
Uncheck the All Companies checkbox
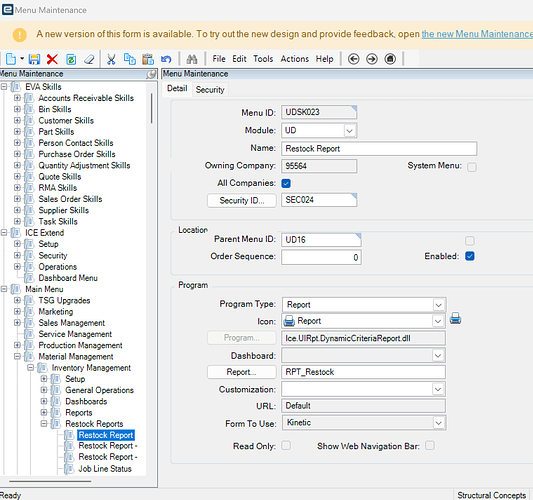(x=286, y=183)
